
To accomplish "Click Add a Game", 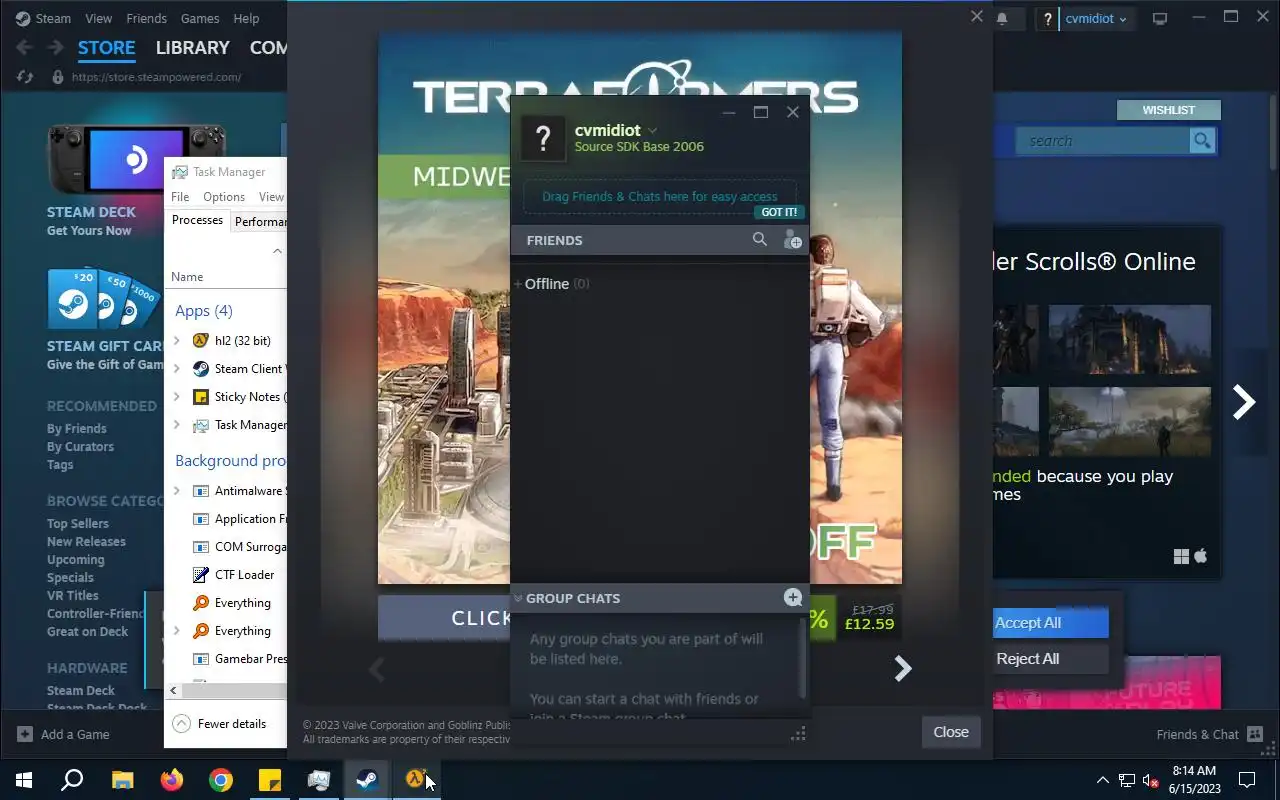I will point(64,734).
